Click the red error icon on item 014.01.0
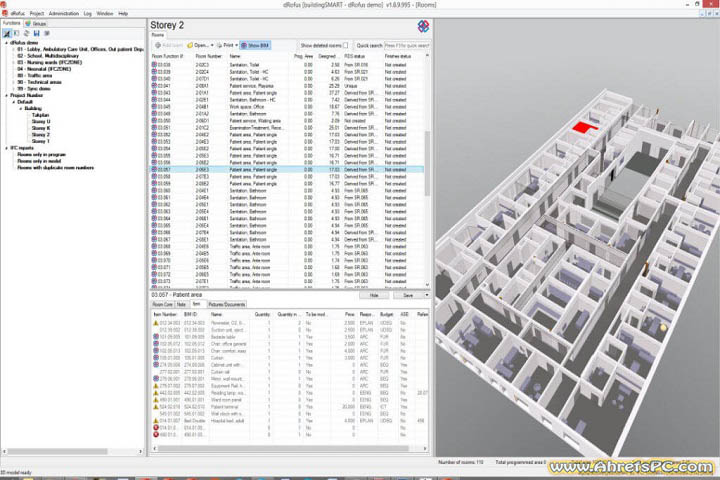This screenshot has height=480, width=720. click(156, 428)
